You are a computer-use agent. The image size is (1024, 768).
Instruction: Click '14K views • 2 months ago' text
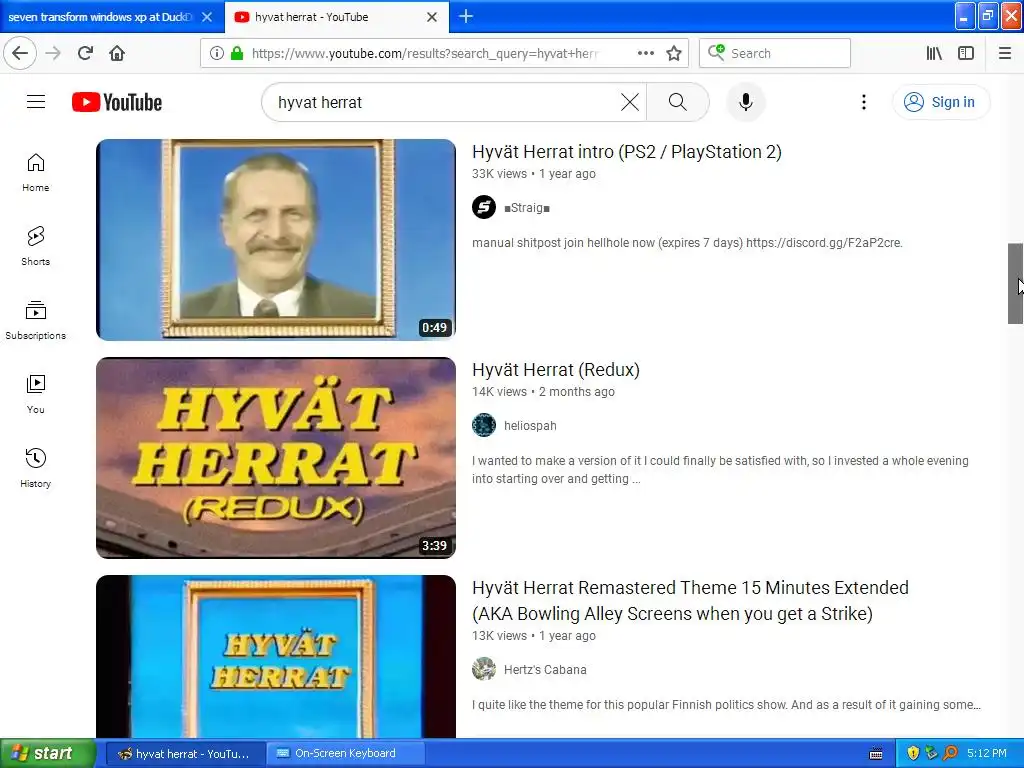pyautogui.click(x=543, y=392)
